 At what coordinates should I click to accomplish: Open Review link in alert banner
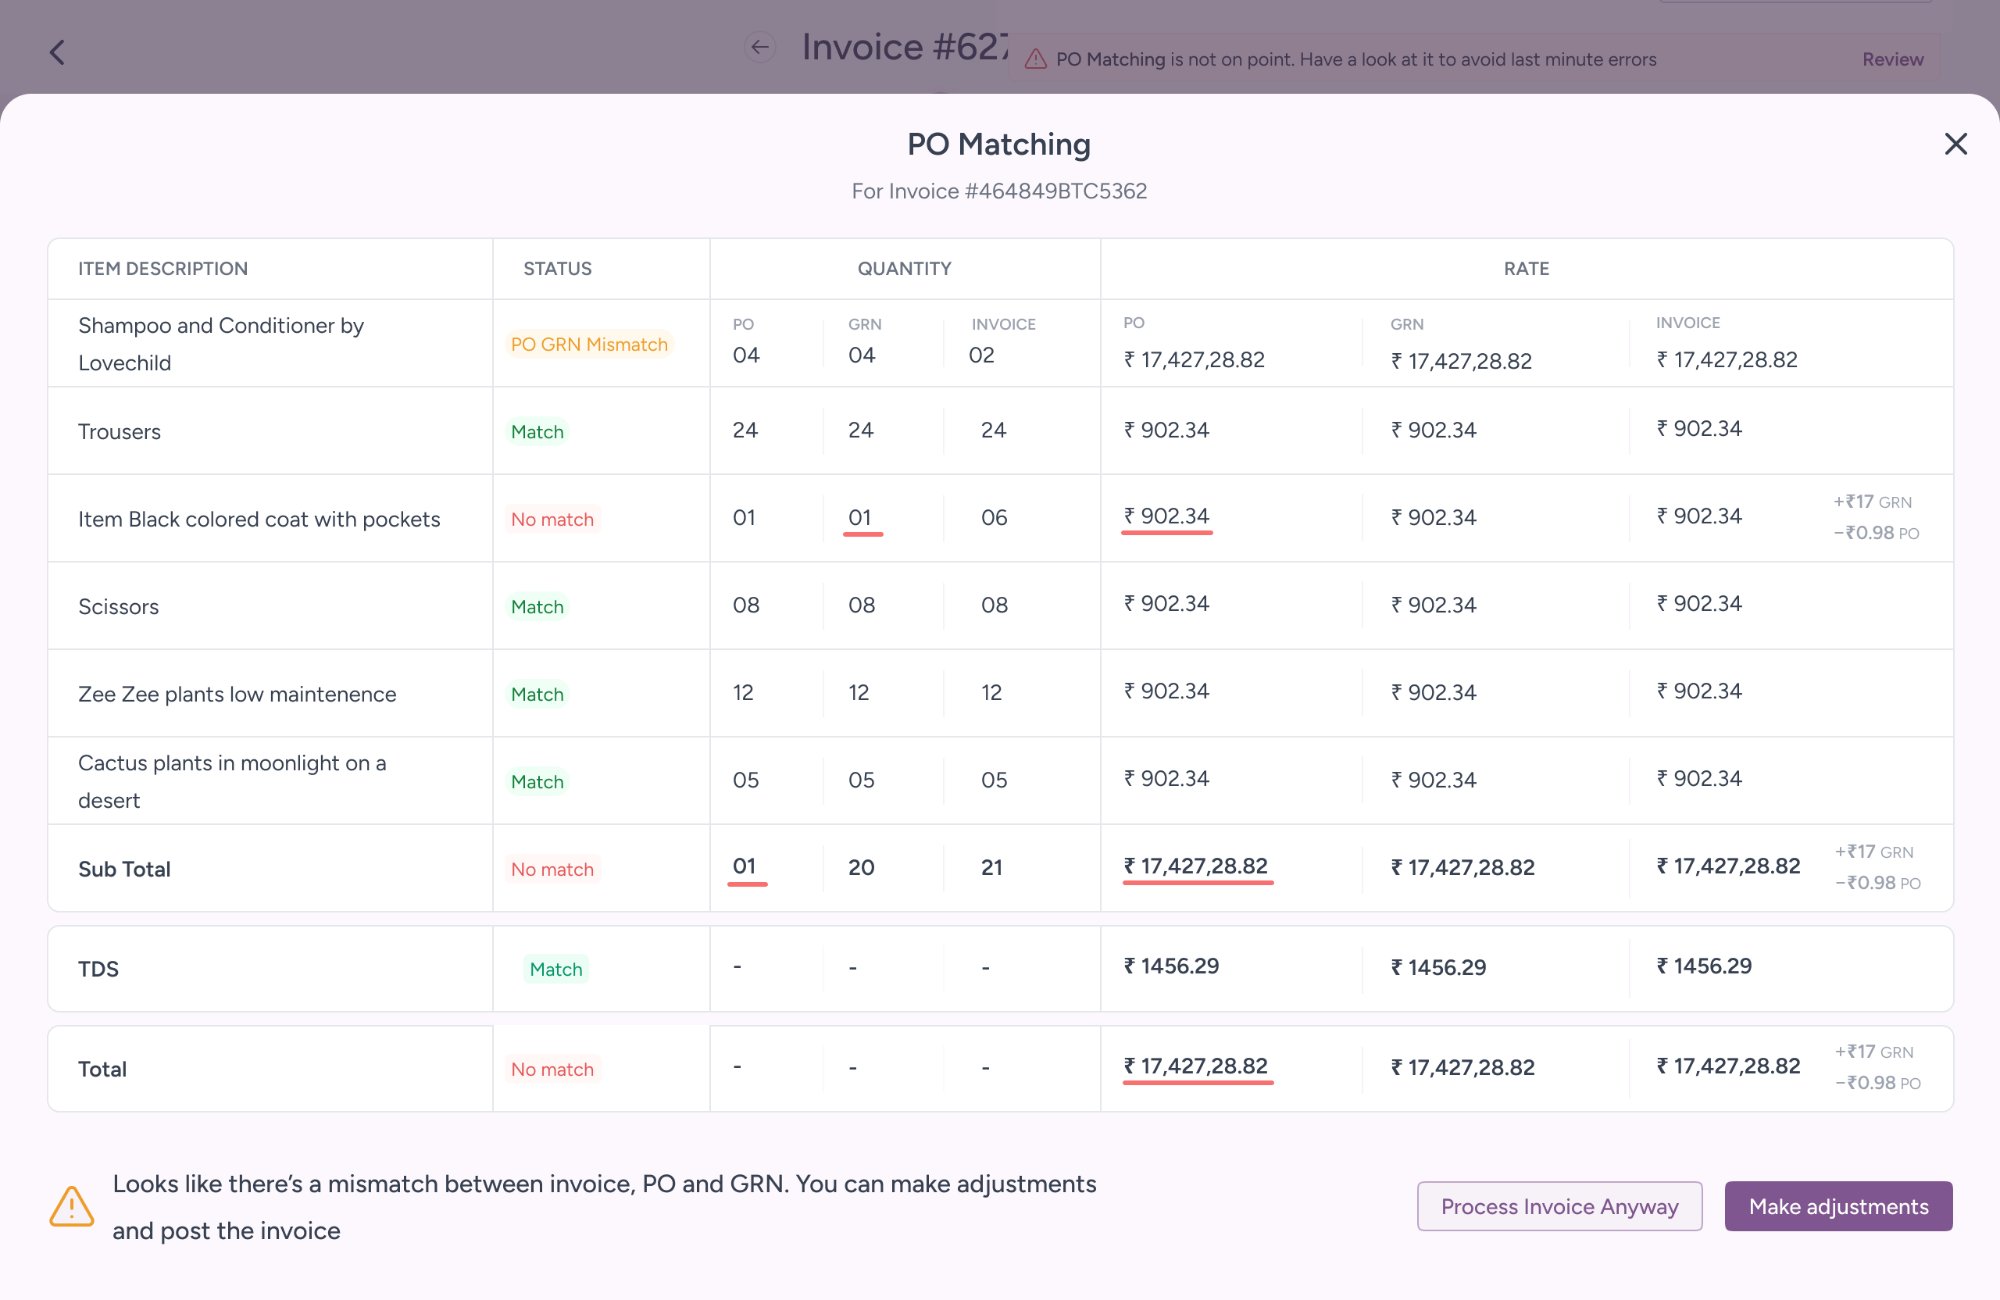click(1892, 59)
